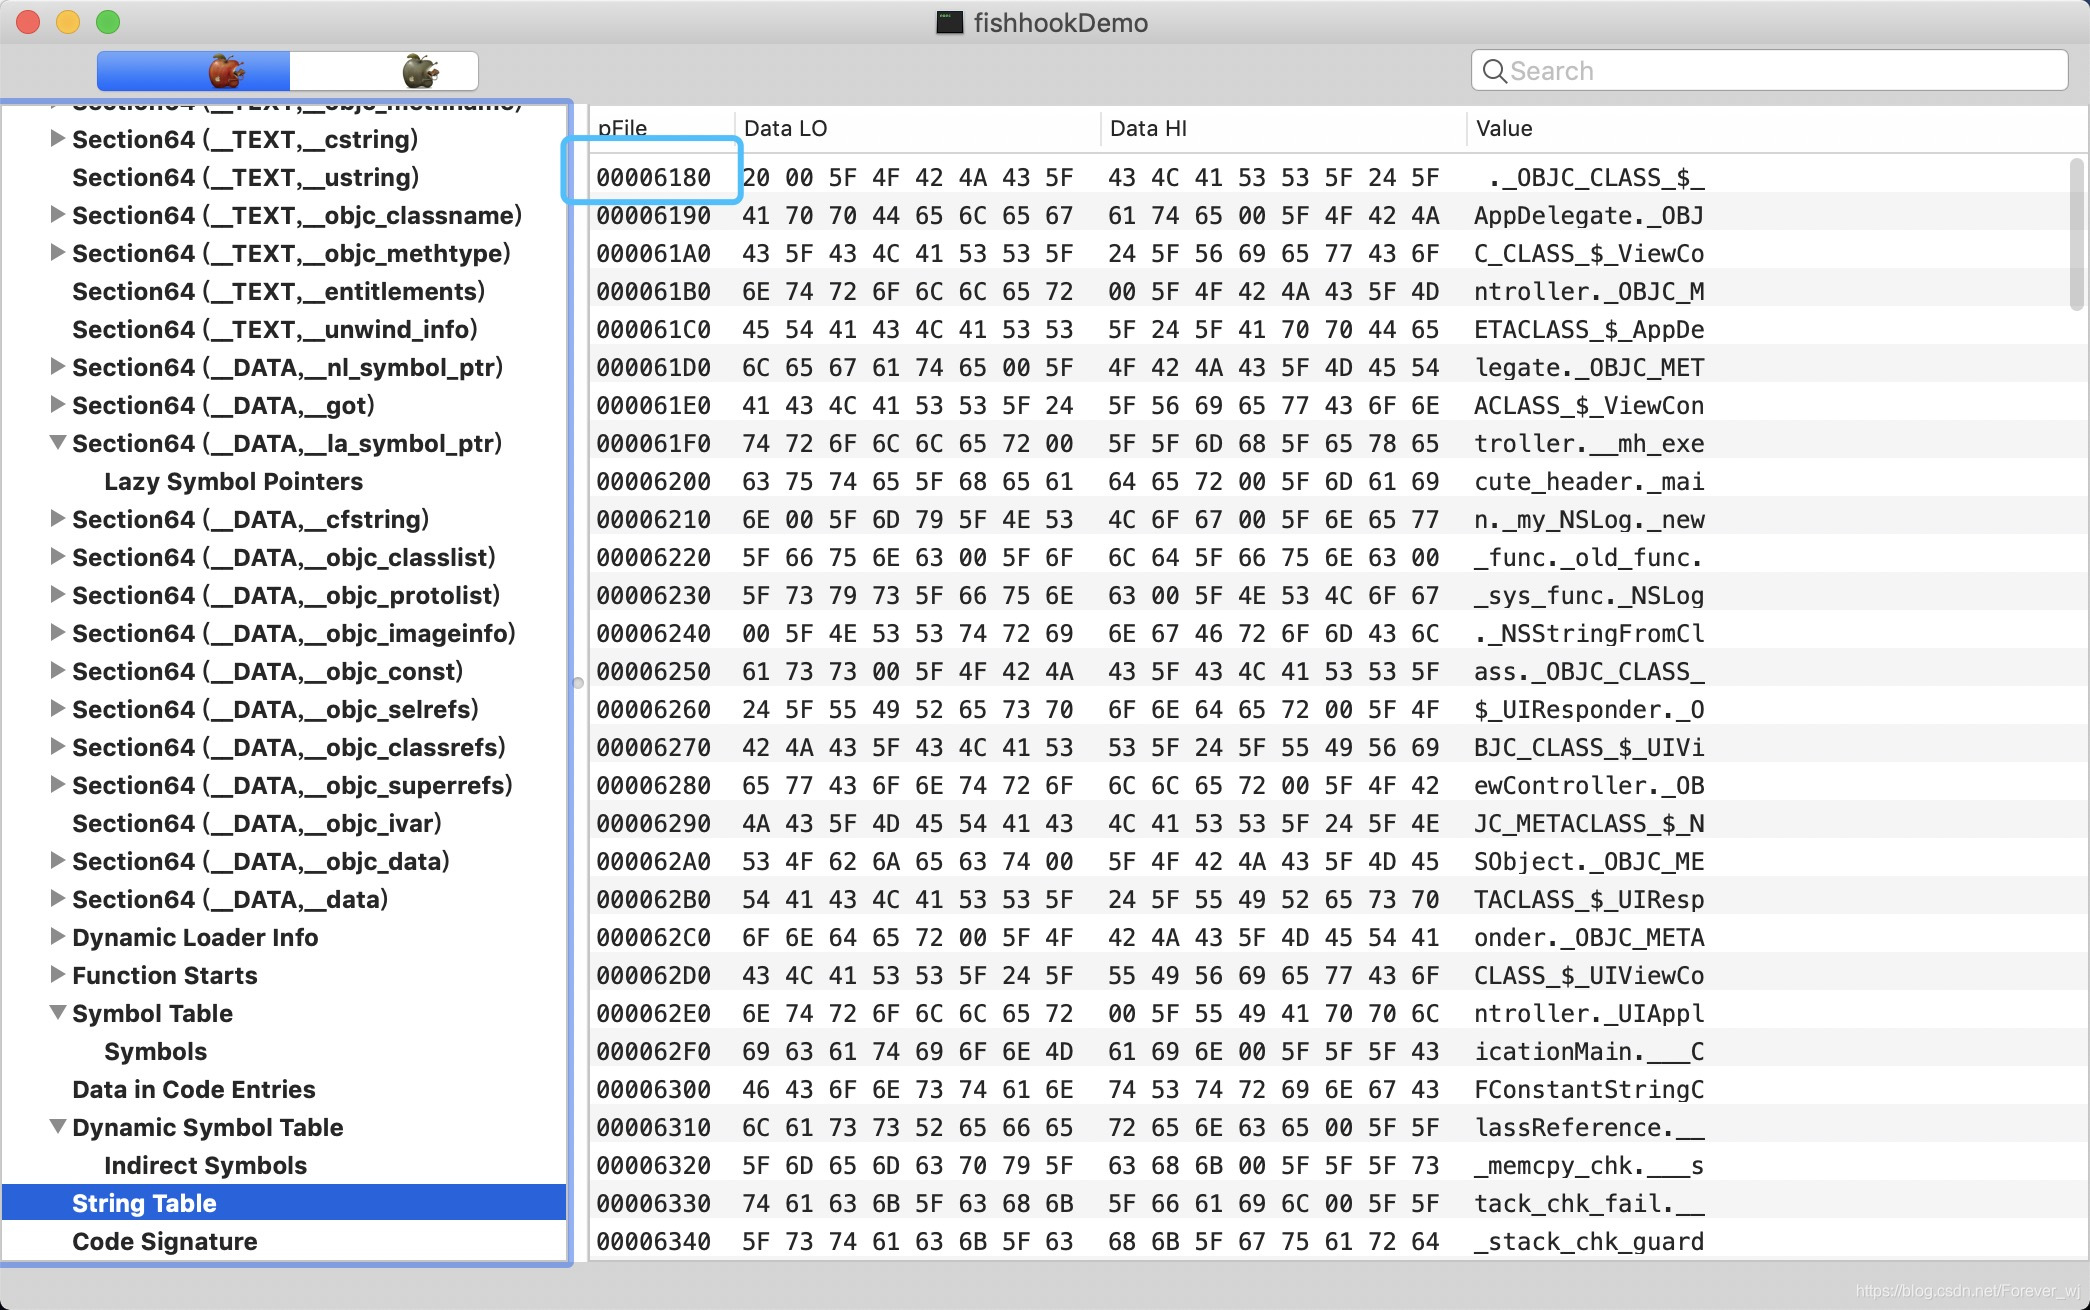Collapse the Dynamic Symbol Table node
This screenshot has height=1310, width=2090.
(58, 1126)
